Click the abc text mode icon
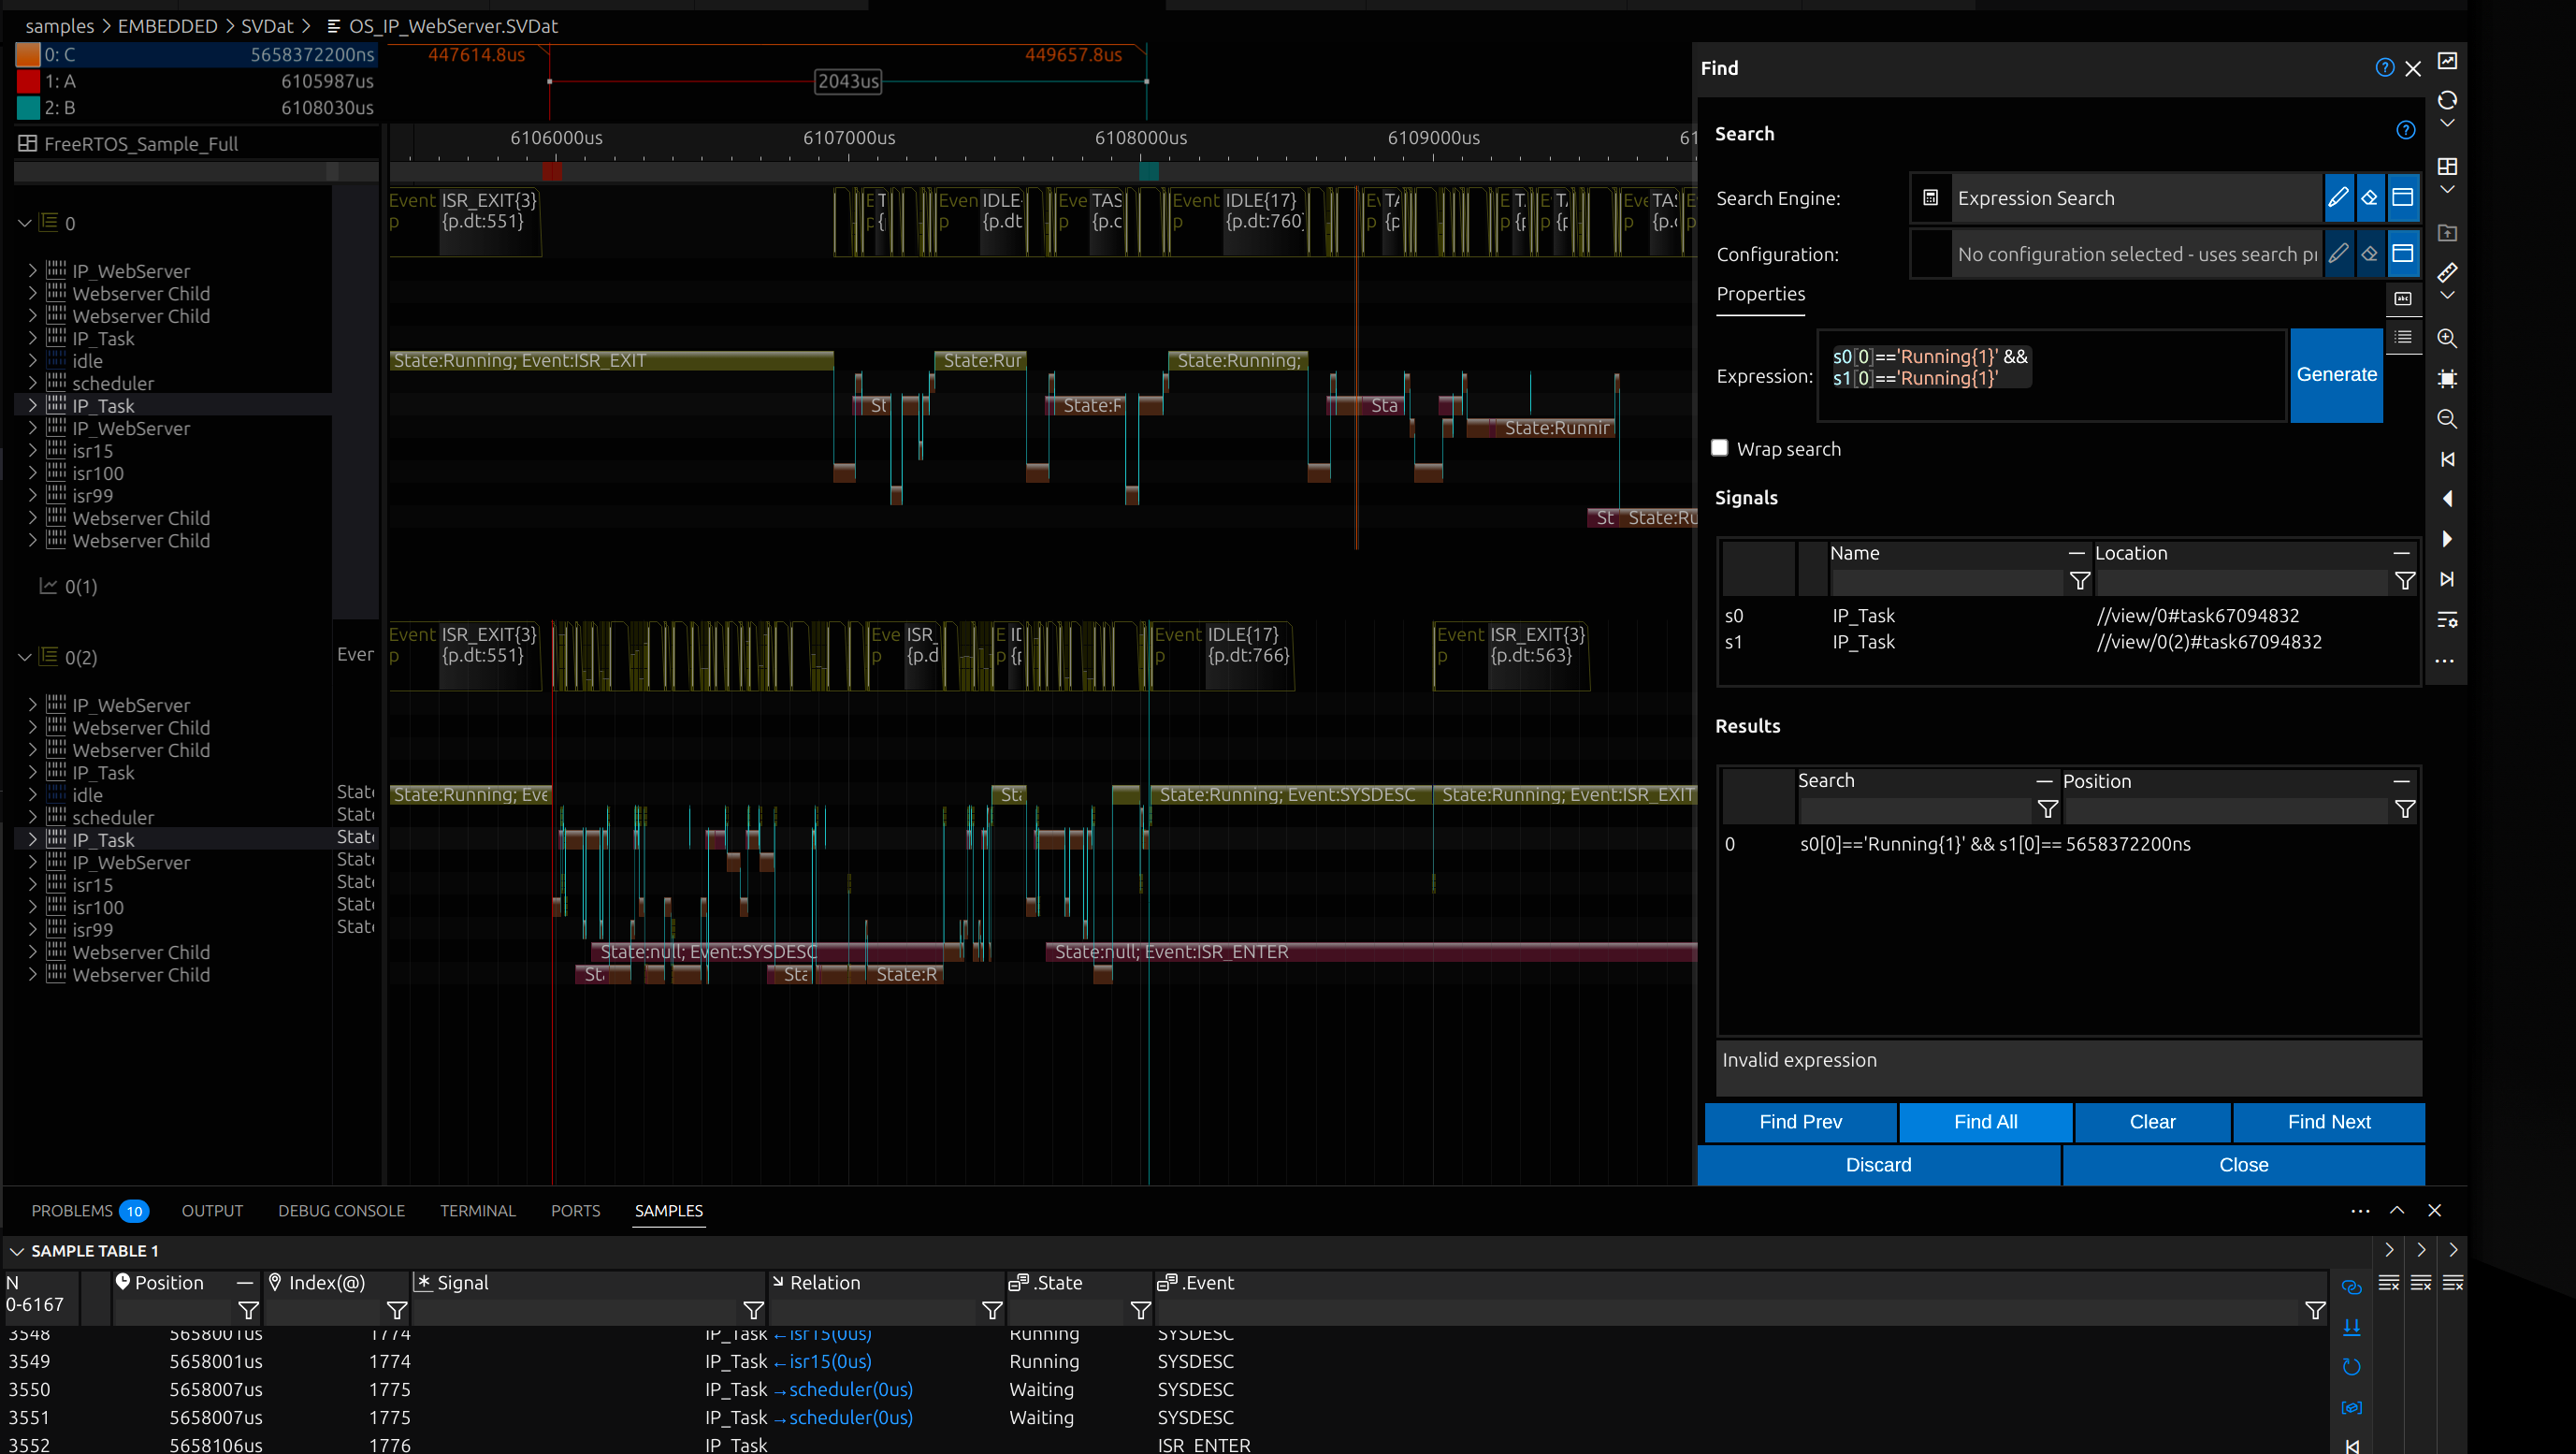The height and width of the screenshot is (1454, 2576). pyautogui.click(x=2402, y=298)
